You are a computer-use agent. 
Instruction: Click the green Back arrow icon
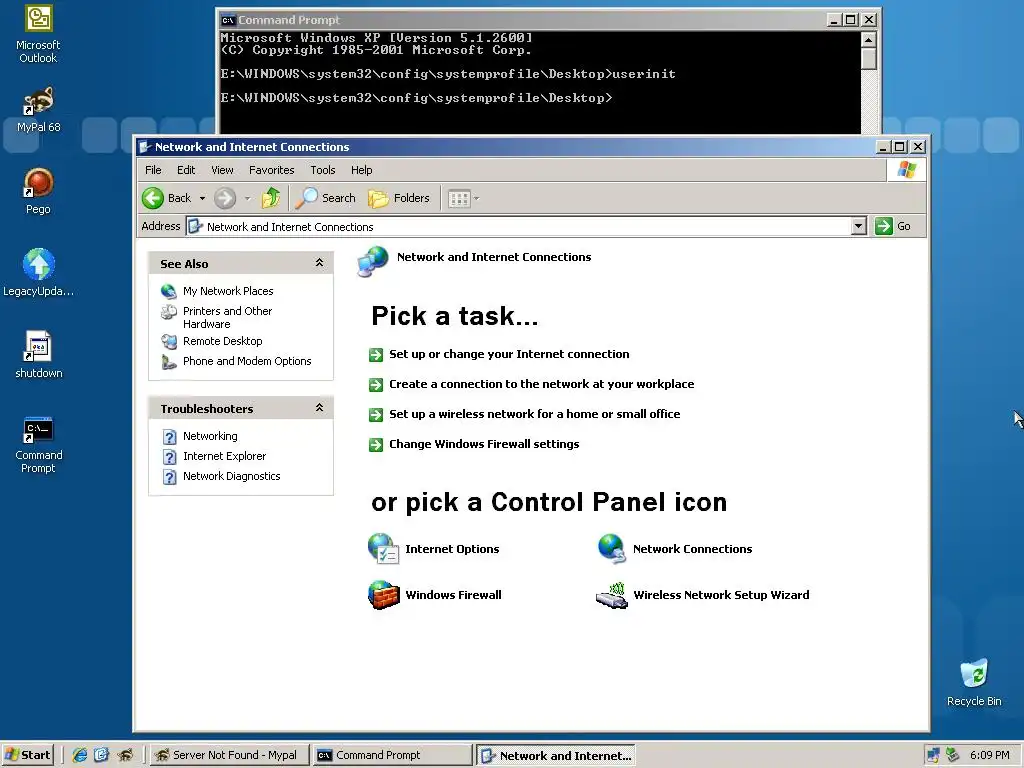[x=153, y=198]
